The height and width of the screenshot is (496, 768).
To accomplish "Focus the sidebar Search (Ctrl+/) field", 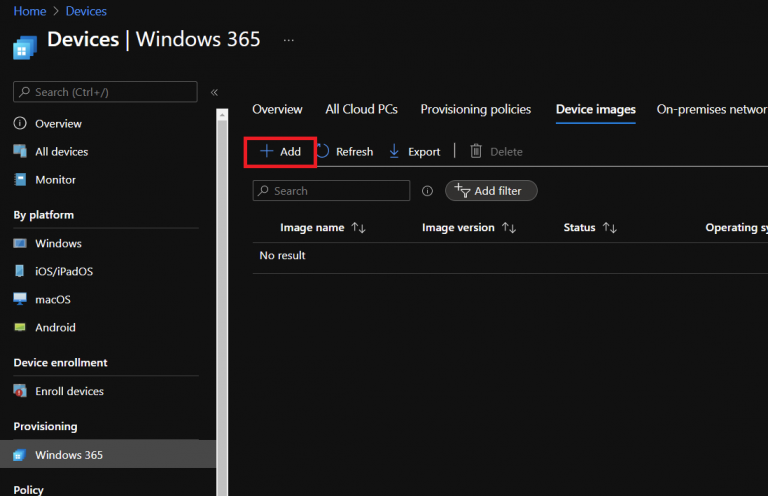I will pos(105,92).
